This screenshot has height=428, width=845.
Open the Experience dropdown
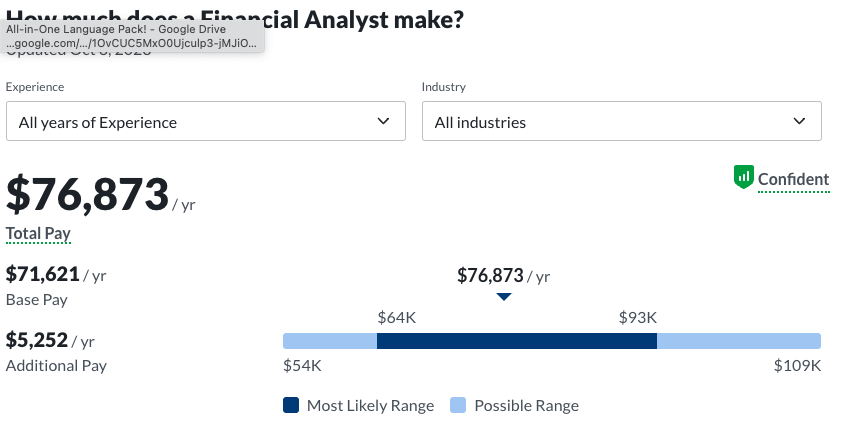click(205, 121)
